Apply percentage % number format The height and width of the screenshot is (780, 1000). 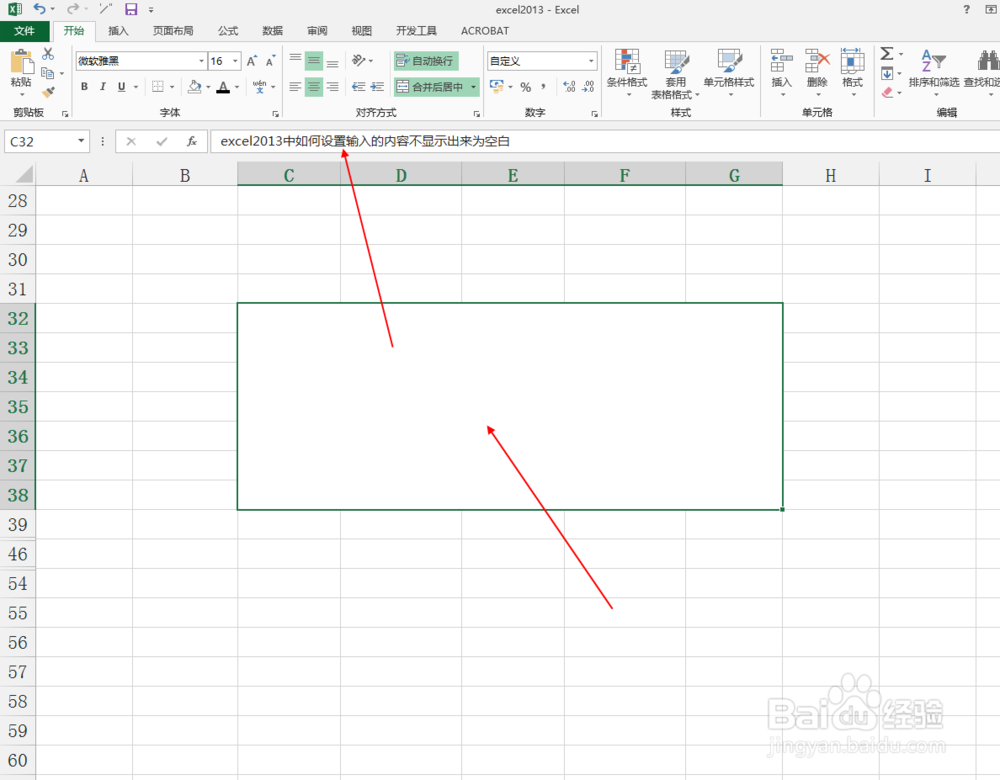coord(525,87)
